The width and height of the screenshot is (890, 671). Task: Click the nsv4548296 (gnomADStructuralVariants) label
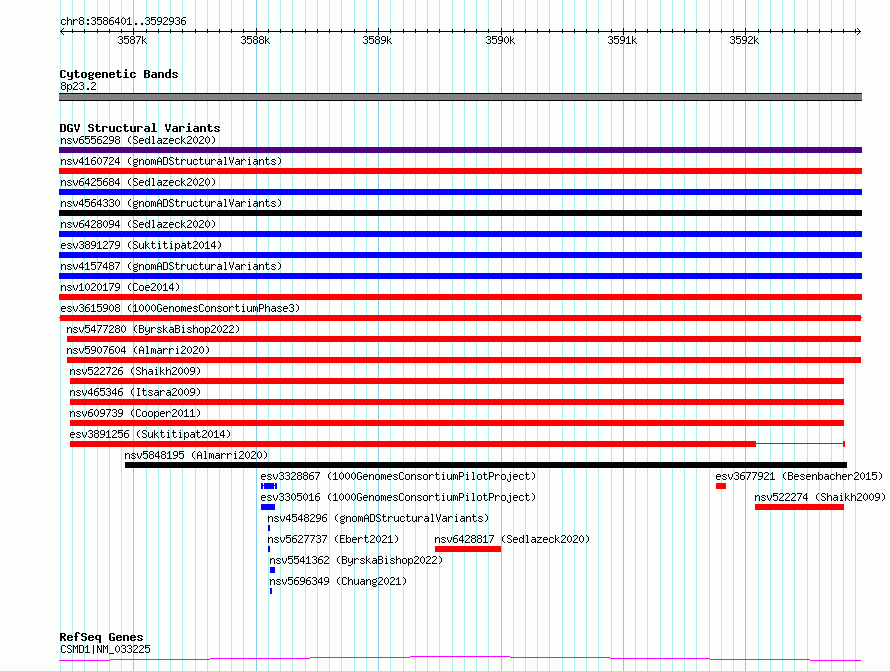tap(378, 518)
